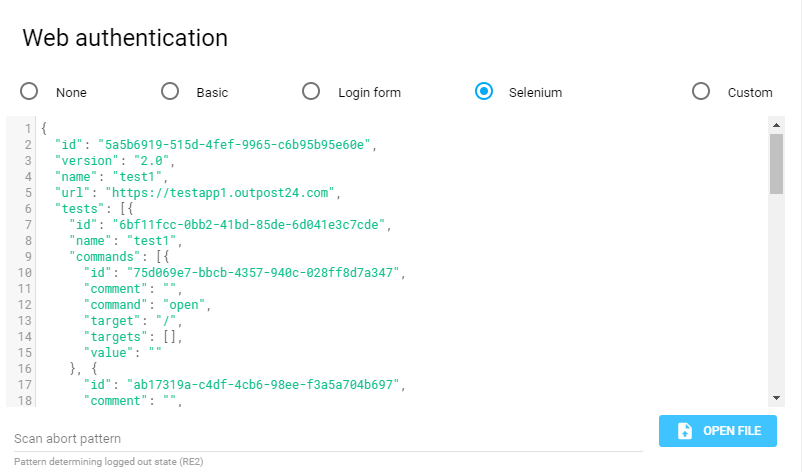Click line number 16 in editor gutter
The height and width of the screenshot is (472, 802).
(24, 368)
